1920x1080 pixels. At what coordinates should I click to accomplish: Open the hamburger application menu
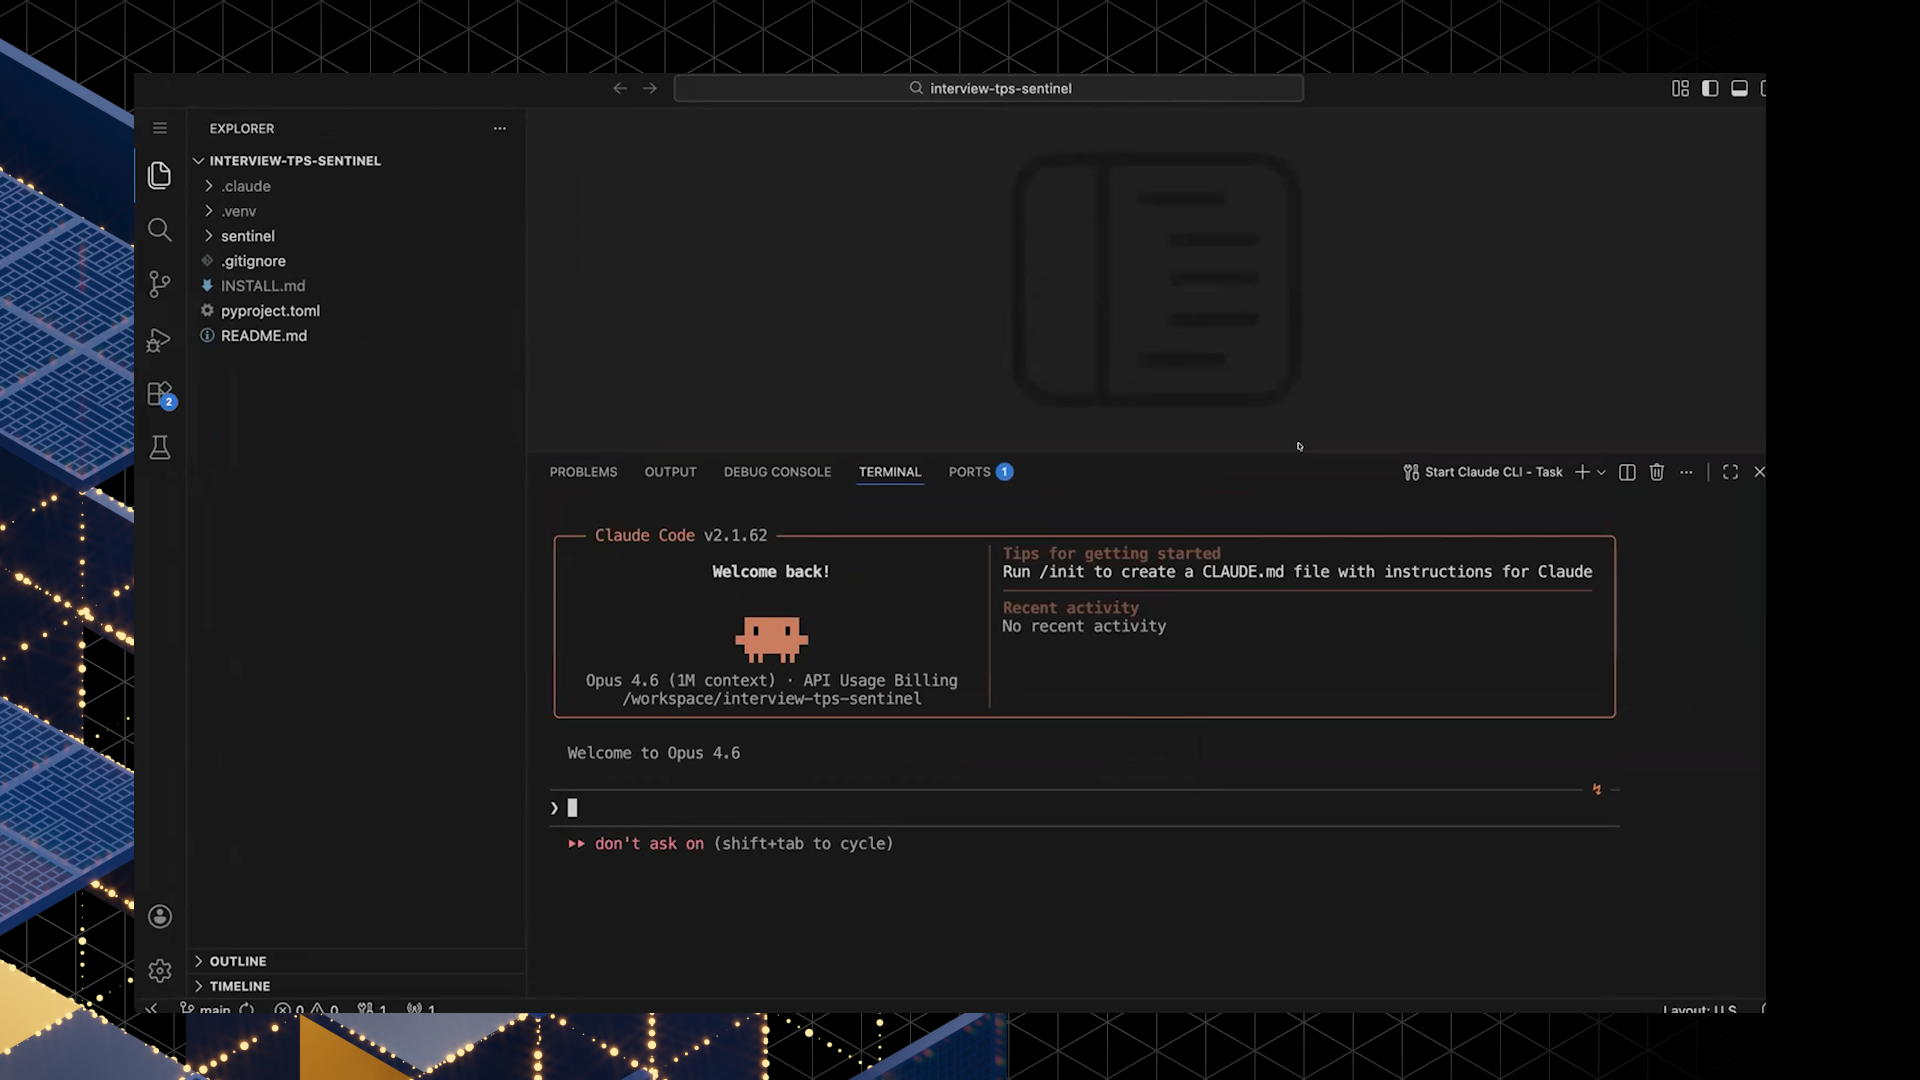point(160,128)
